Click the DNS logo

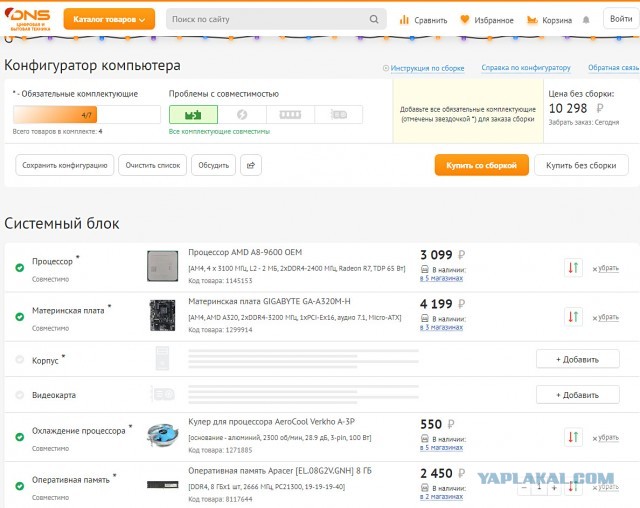[27, 19]
